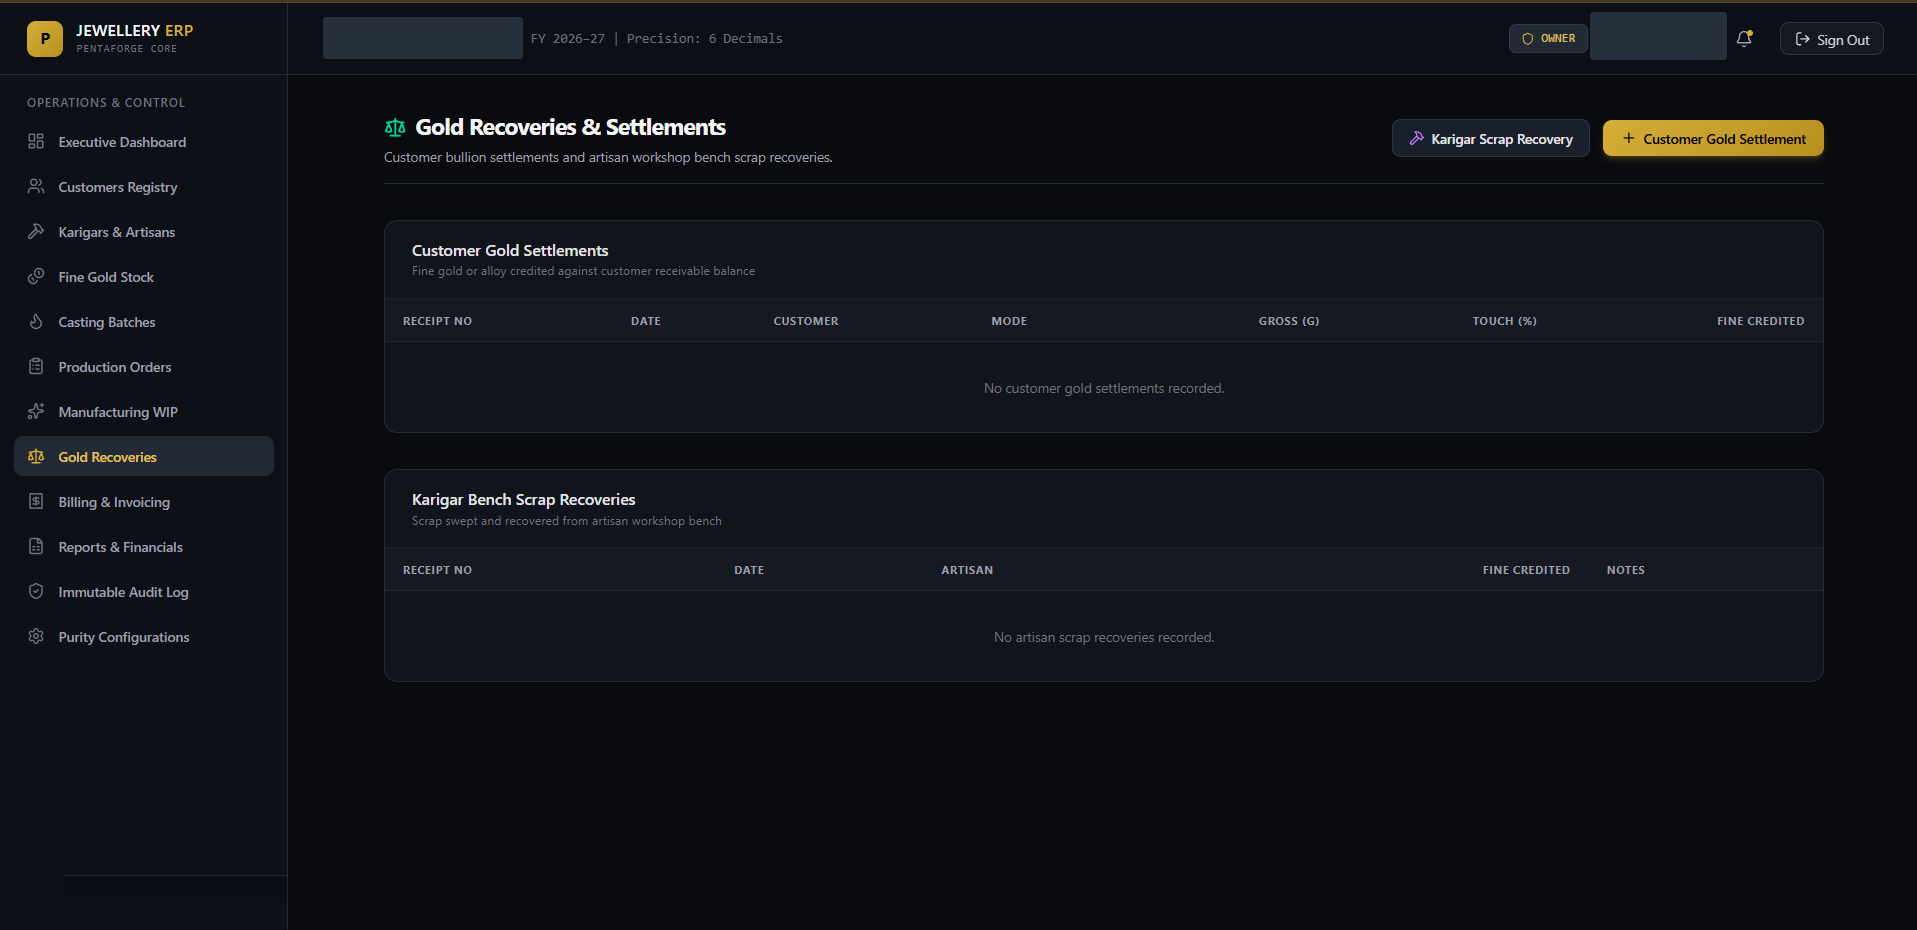Click the Fine Gold Stock coins icon
The image size is (1917, 930).
tap(36, 277)
